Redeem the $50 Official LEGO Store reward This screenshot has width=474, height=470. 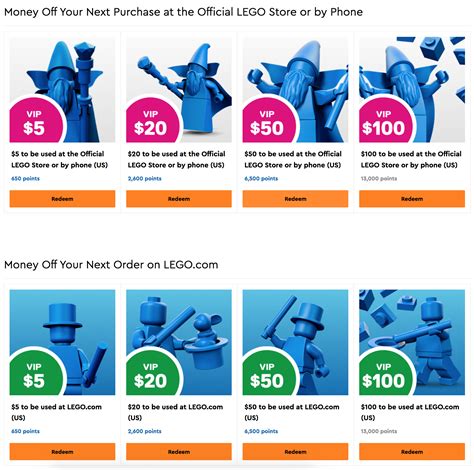pos(295,199)
